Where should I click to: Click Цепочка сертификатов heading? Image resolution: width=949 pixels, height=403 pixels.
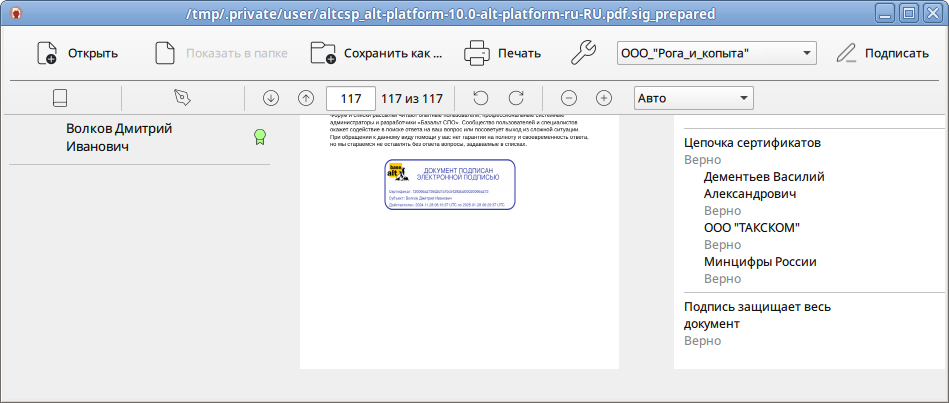(x=752, y=143)
